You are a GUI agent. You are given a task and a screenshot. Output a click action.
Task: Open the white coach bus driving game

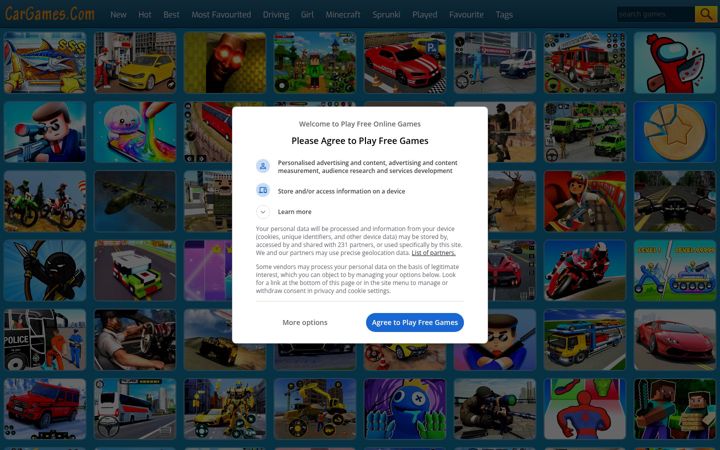[135, 409]
